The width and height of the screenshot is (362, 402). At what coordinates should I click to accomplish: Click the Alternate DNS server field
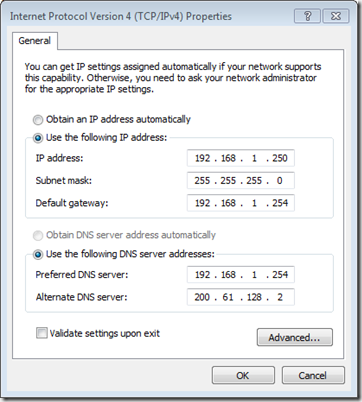241,297
